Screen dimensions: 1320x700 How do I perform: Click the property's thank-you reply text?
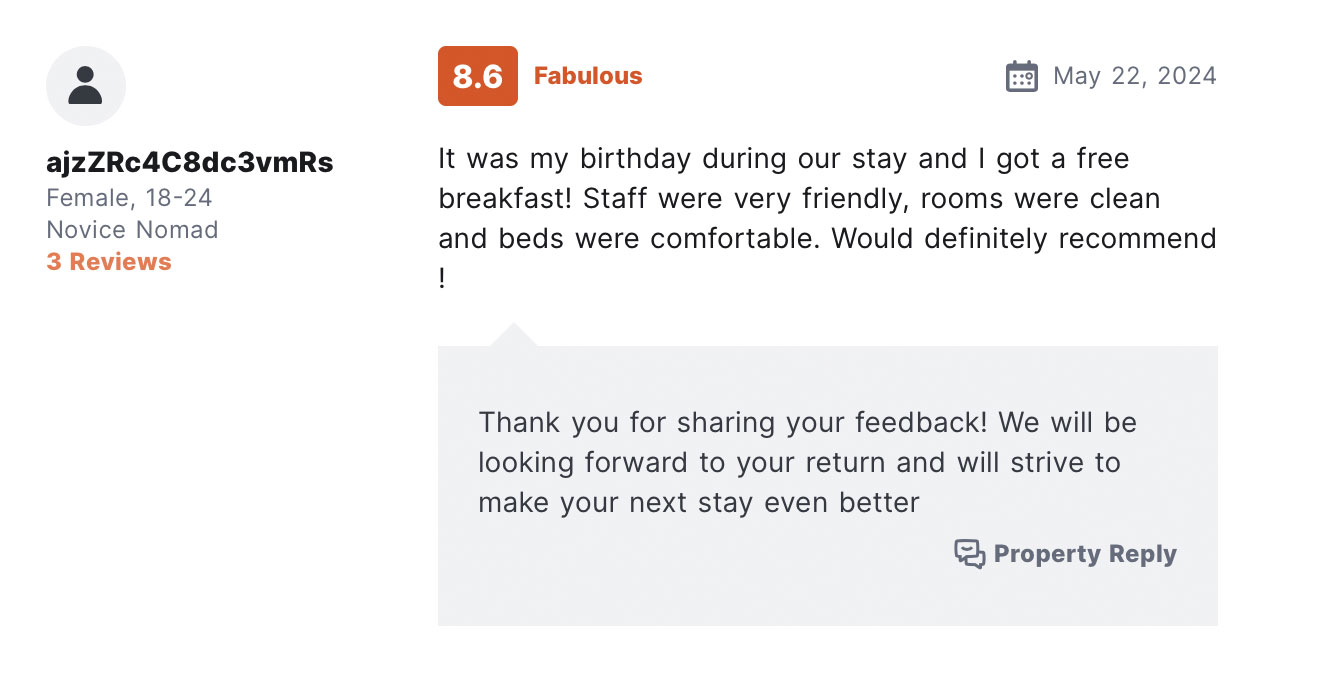pos(807,462)
